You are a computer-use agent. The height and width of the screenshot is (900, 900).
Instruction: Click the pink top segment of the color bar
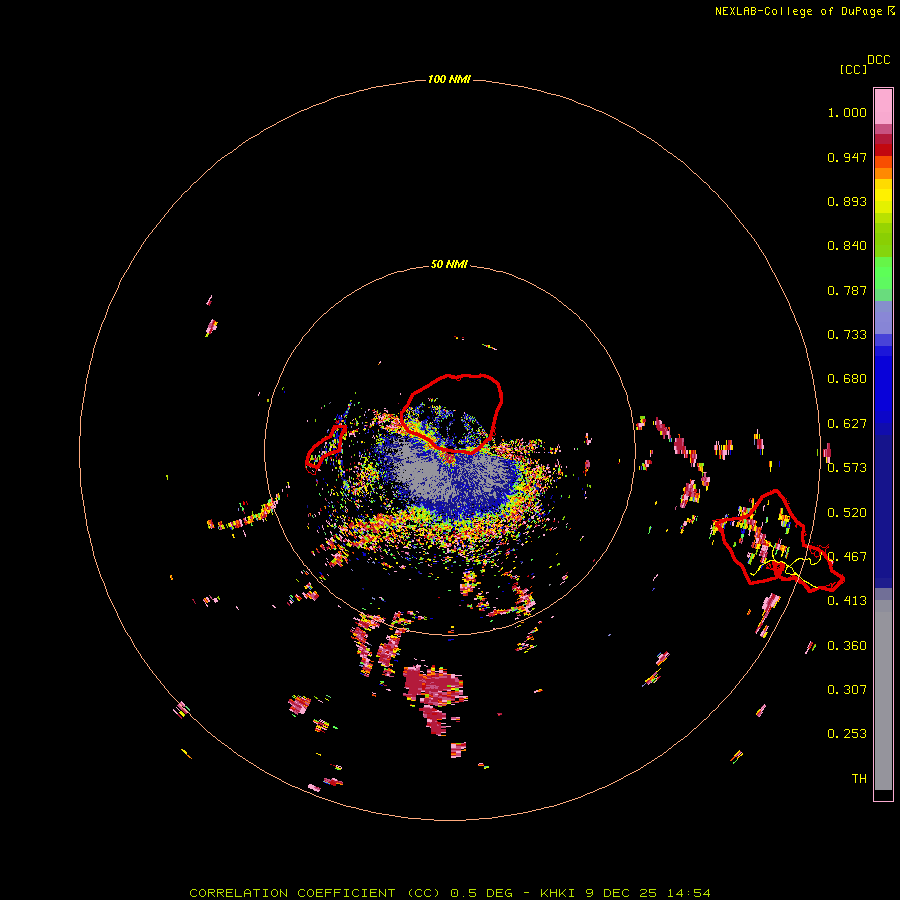pos(883,107)
